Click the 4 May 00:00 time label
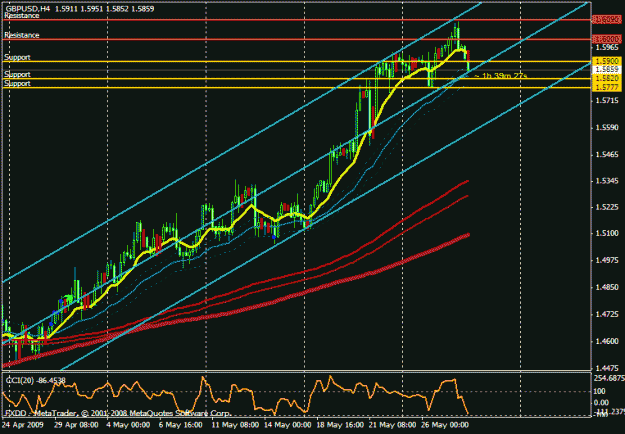 [128, 425]
